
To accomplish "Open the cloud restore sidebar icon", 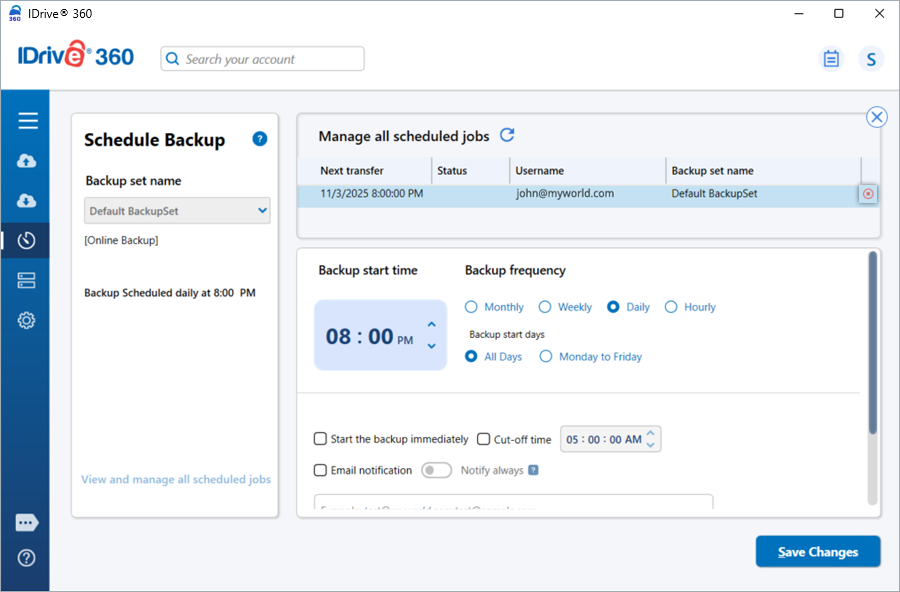I will point(27,201).
